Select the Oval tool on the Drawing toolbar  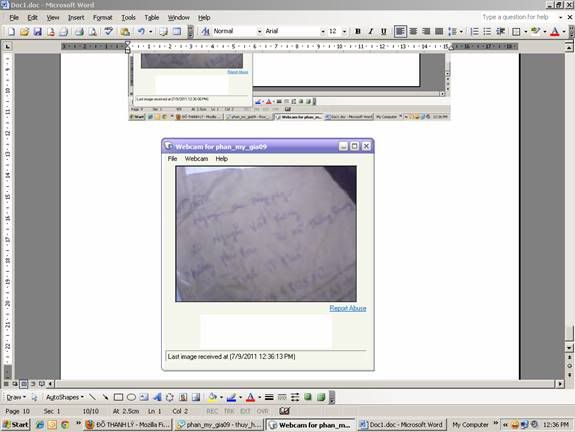131,397
